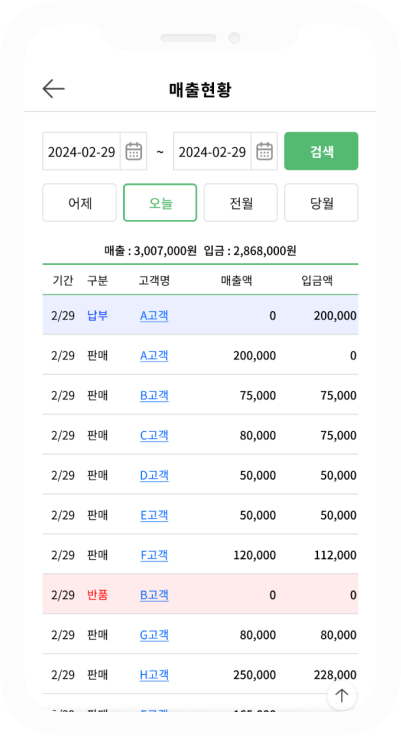Click the scroll-to-top arrow button

(x=342, y=695)
